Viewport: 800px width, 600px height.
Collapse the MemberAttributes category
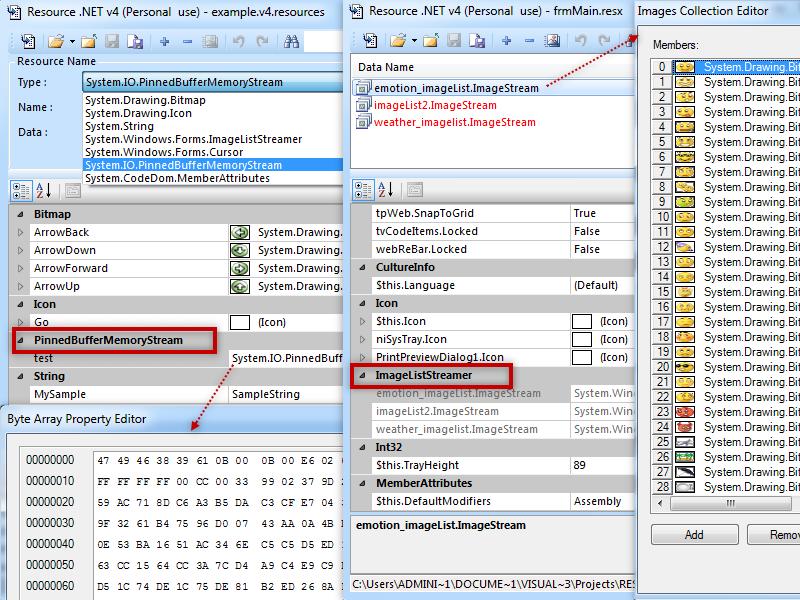point(362,483)
